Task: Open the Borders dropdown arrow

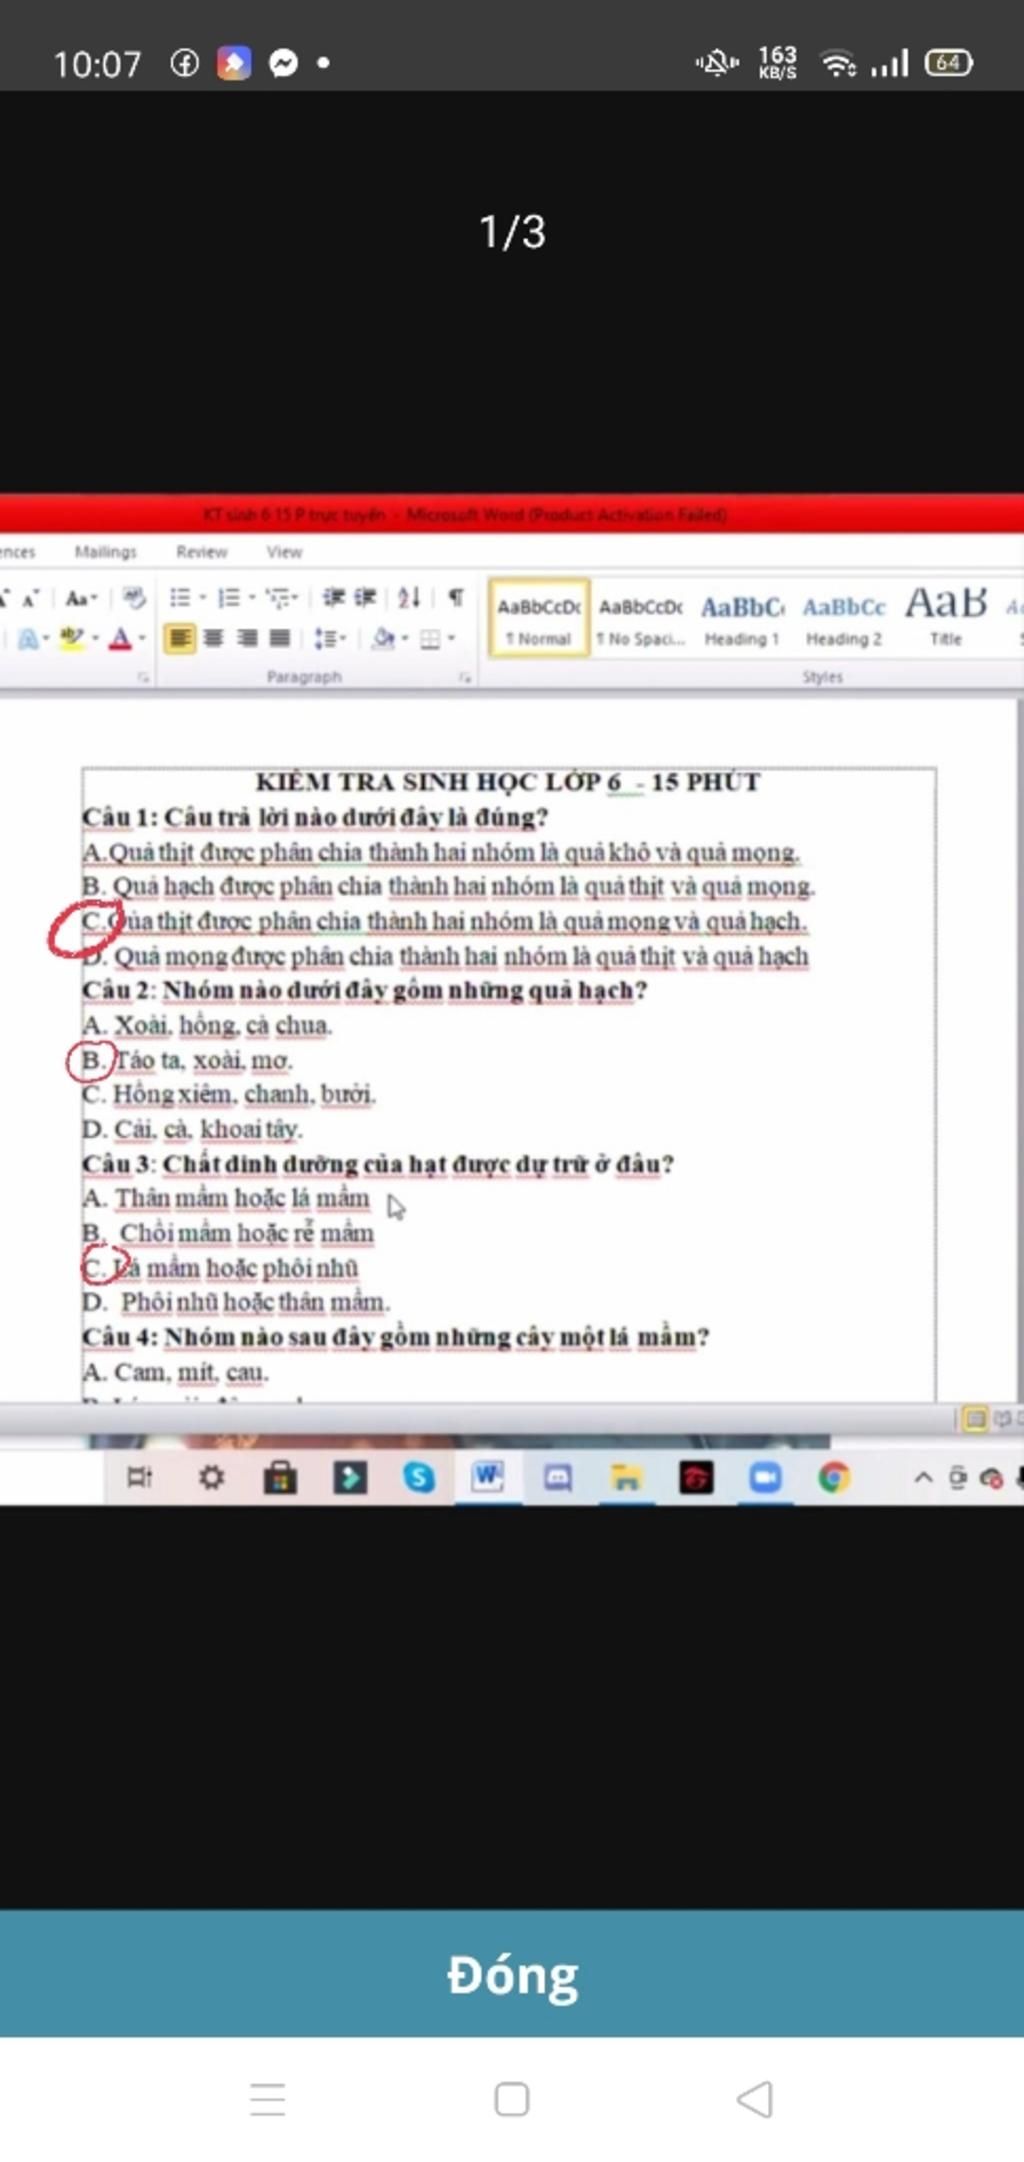Action: tap(451, 638)
